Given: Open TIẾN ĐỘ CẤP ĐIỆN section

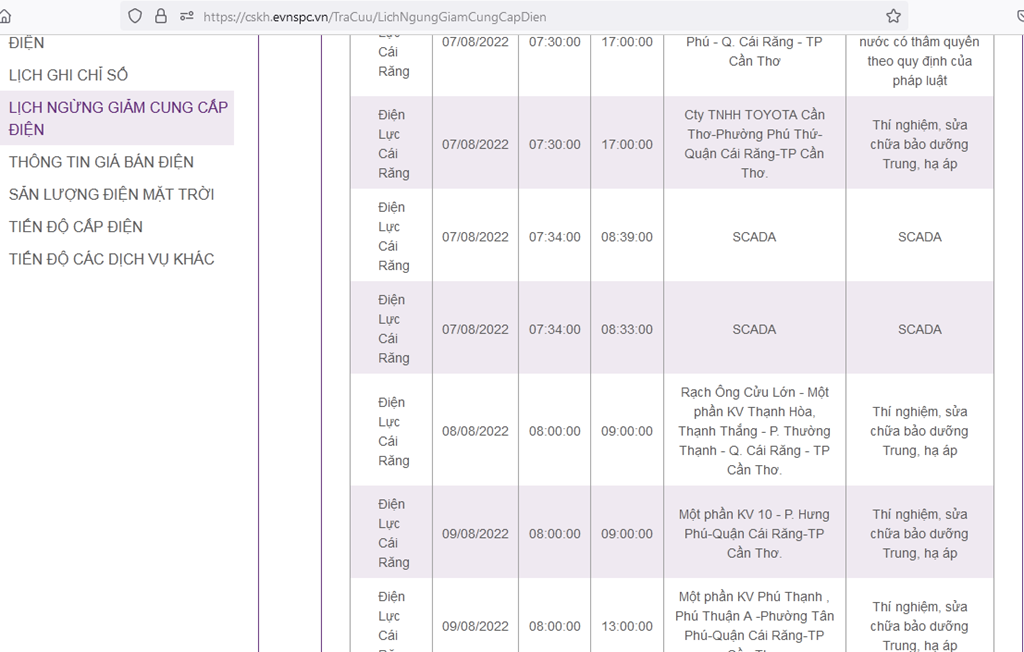Looking at the screenshot, I should coord(76,227).
